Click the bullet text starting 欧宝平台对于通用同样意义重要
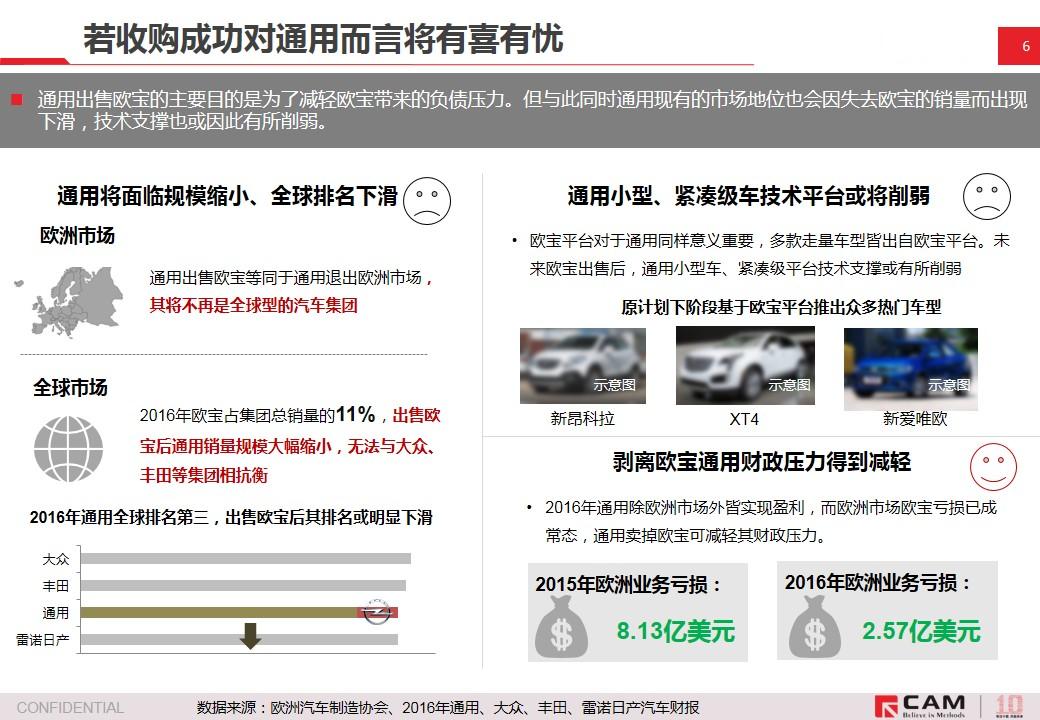The image size is (1040, 720). [769, 255]
